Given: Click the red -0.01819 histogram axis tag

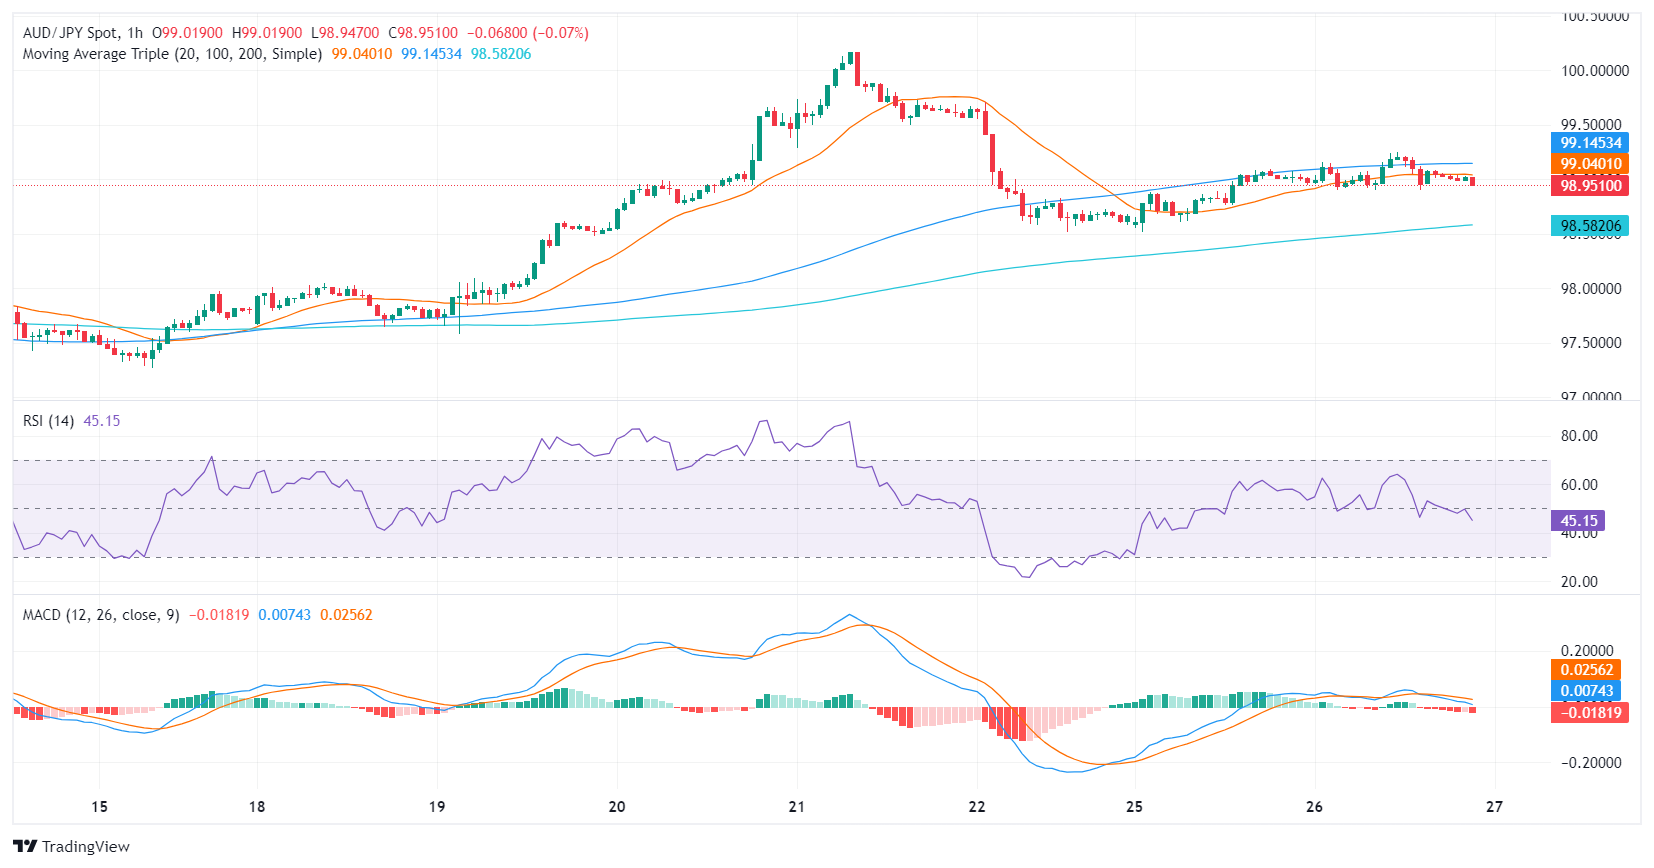Looking at the screenshot, I should pos(1586,712).
